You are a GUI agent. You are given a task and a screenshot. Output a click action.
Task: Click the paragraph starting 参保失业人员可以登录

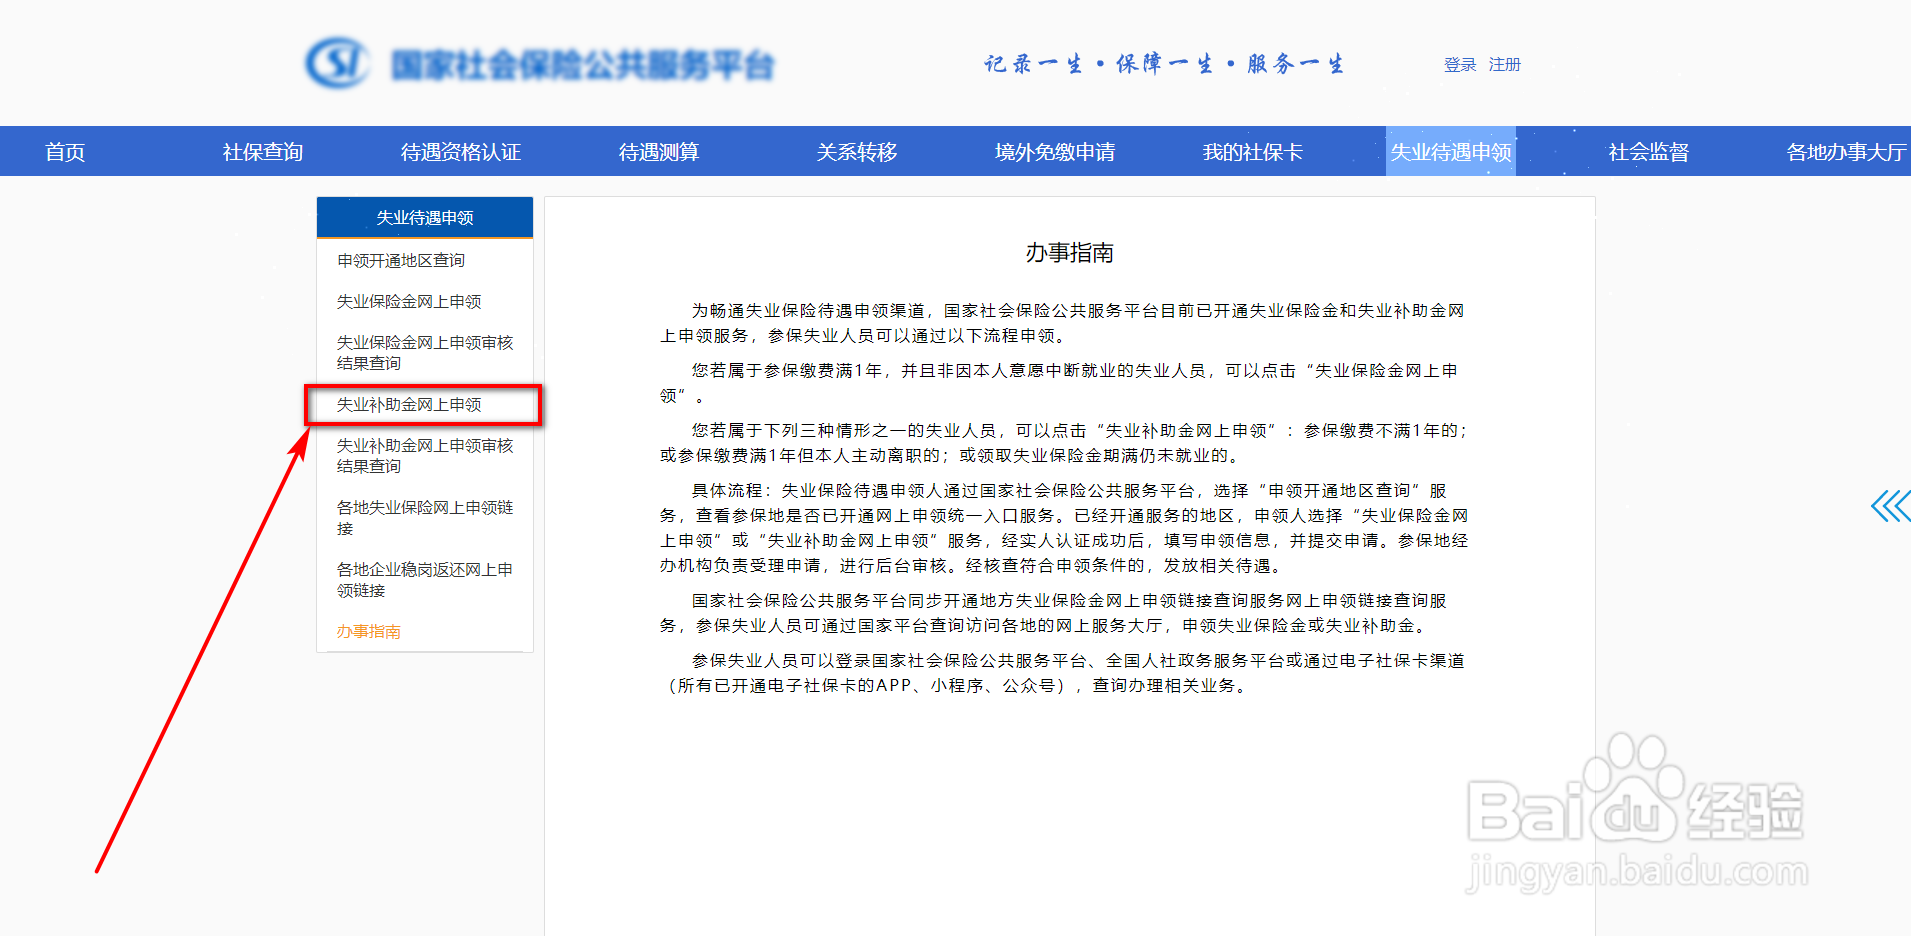(1062, 673)
